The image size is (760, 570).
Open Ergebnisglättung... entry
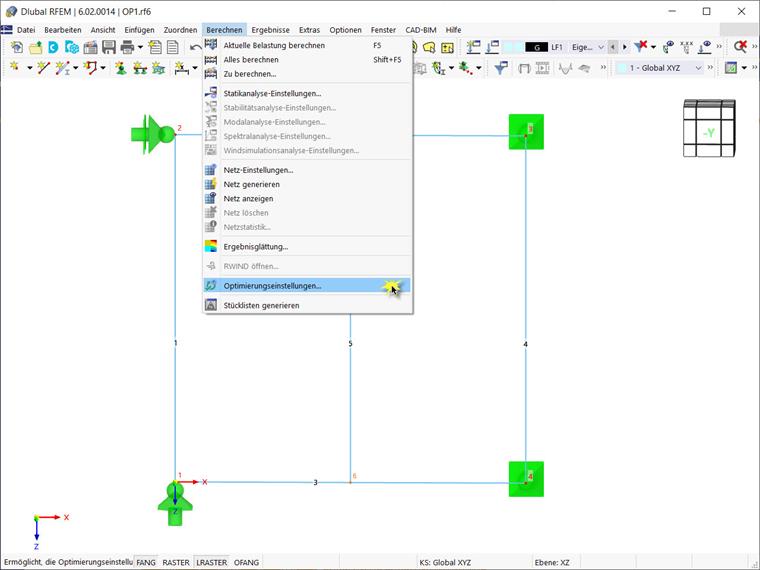307,246
